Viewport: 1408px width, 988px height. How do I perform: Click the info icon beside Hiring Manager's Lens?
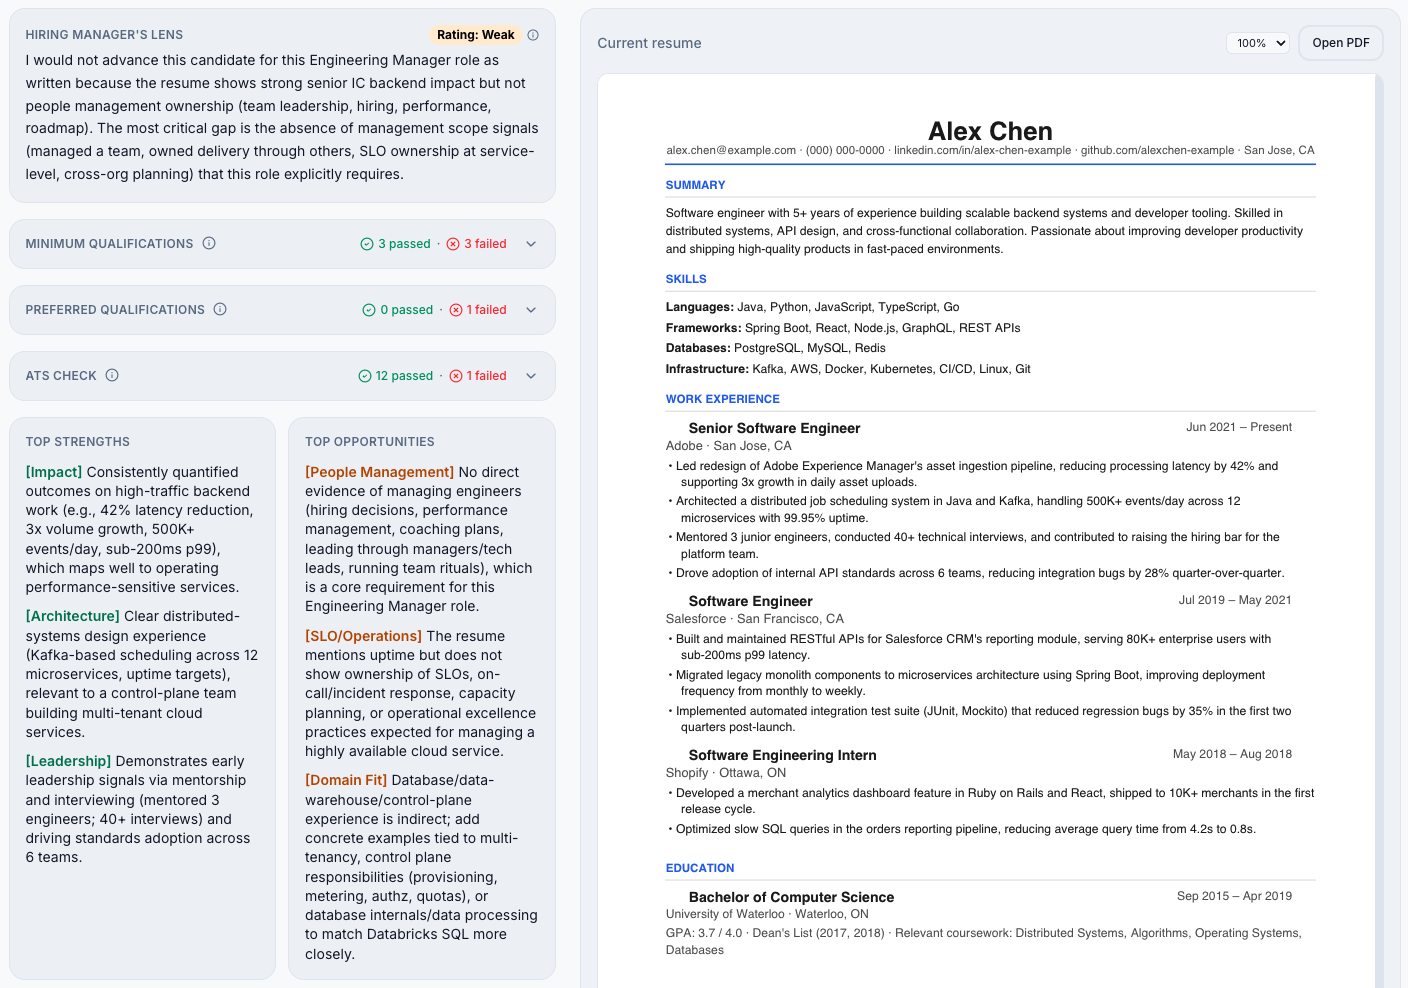[533, 34]
